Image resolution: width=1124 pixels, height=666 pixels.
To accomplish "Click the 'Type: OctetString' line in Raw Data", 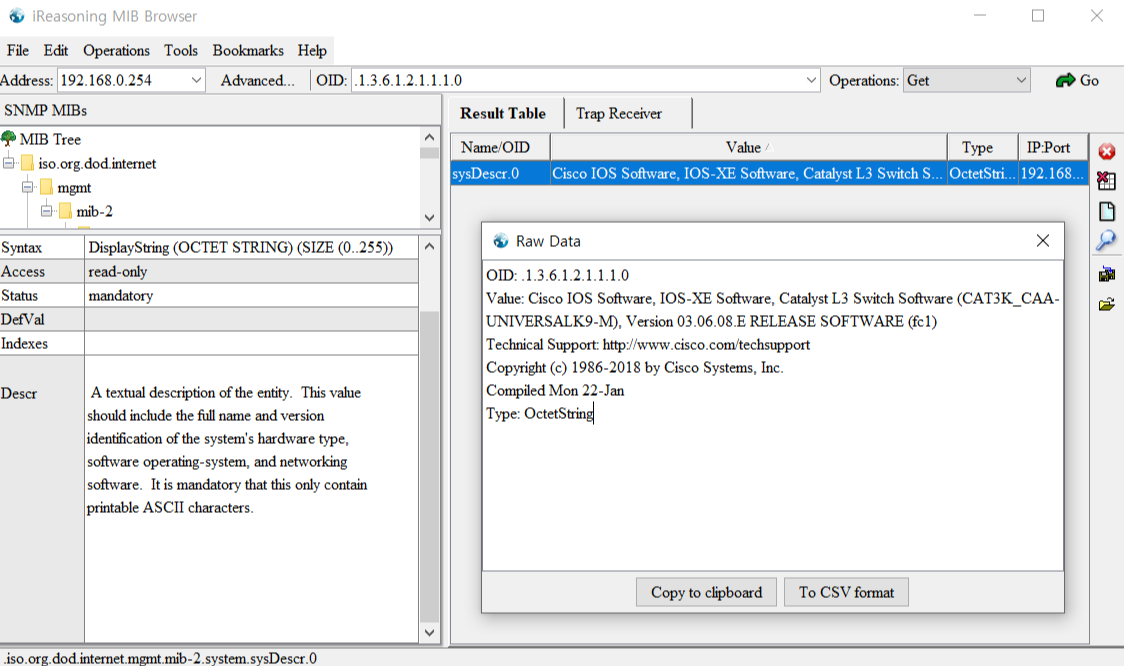I will click(x=540, y=414).
